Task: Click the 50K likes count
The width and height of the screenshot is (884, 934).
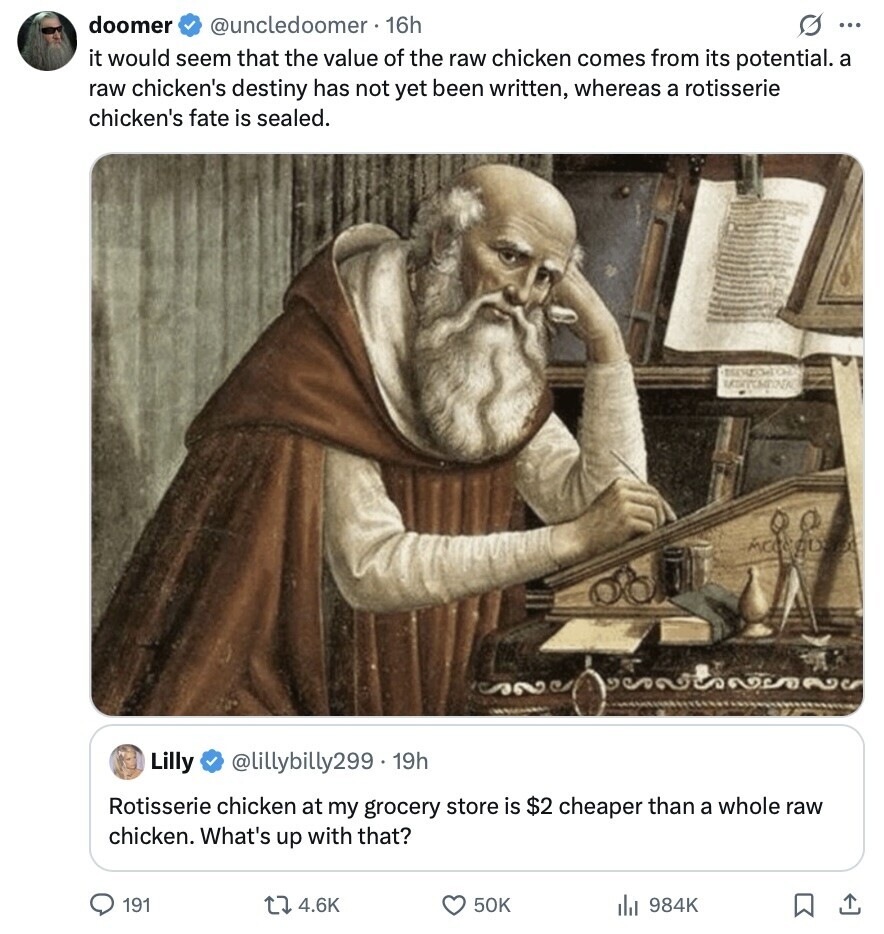Action: click(x=491, y=904)
